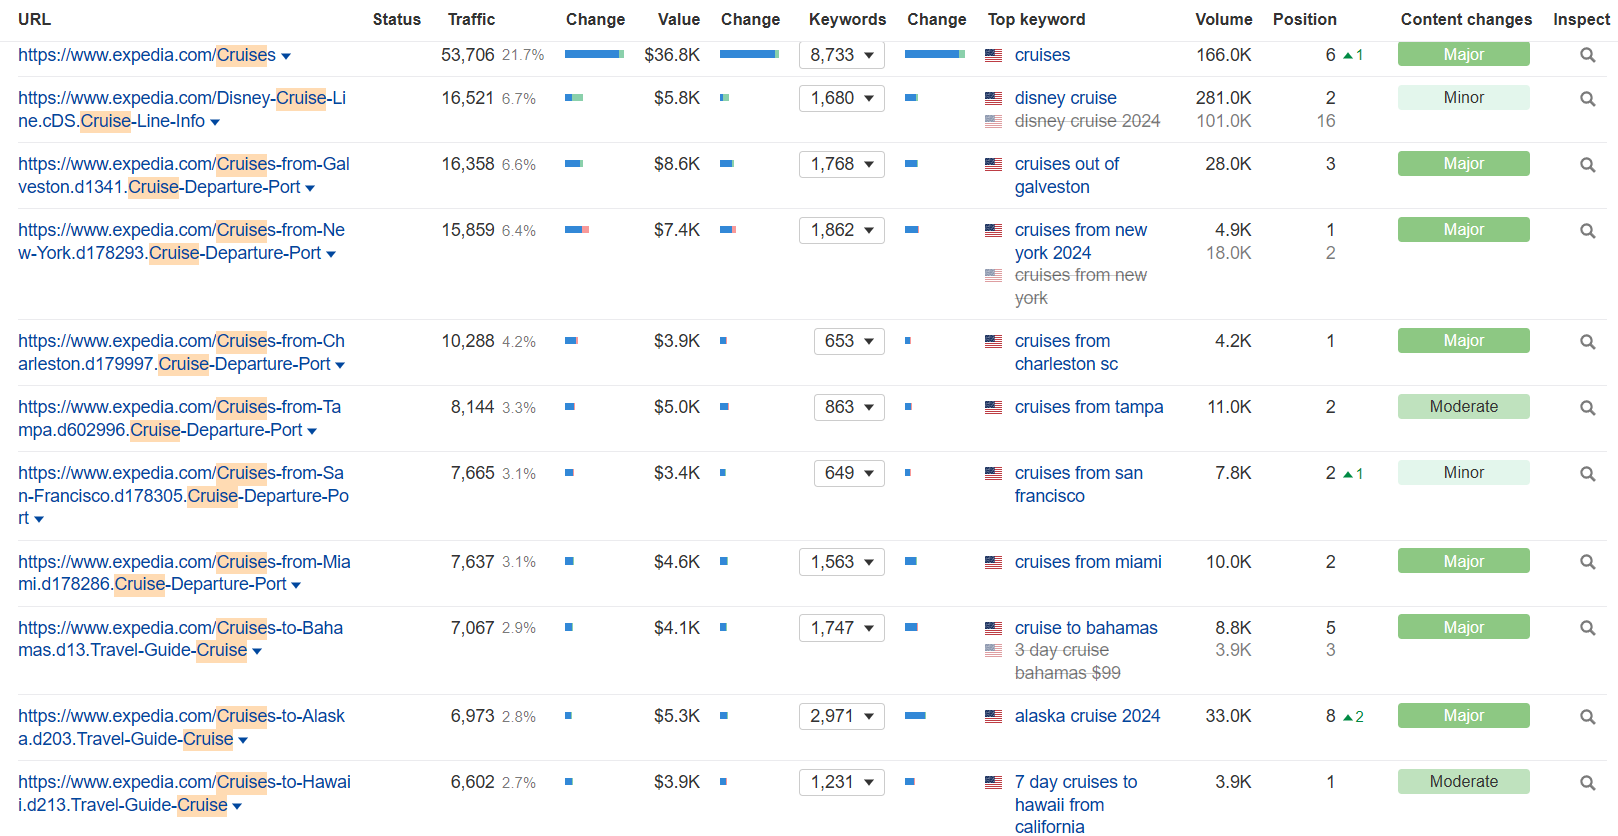Image resolution: width=1618 pixels, height=836 pixels.
Task: Click the caret arrow after the expedia.com/Cruises URL
Action: [x=286, y=57]
